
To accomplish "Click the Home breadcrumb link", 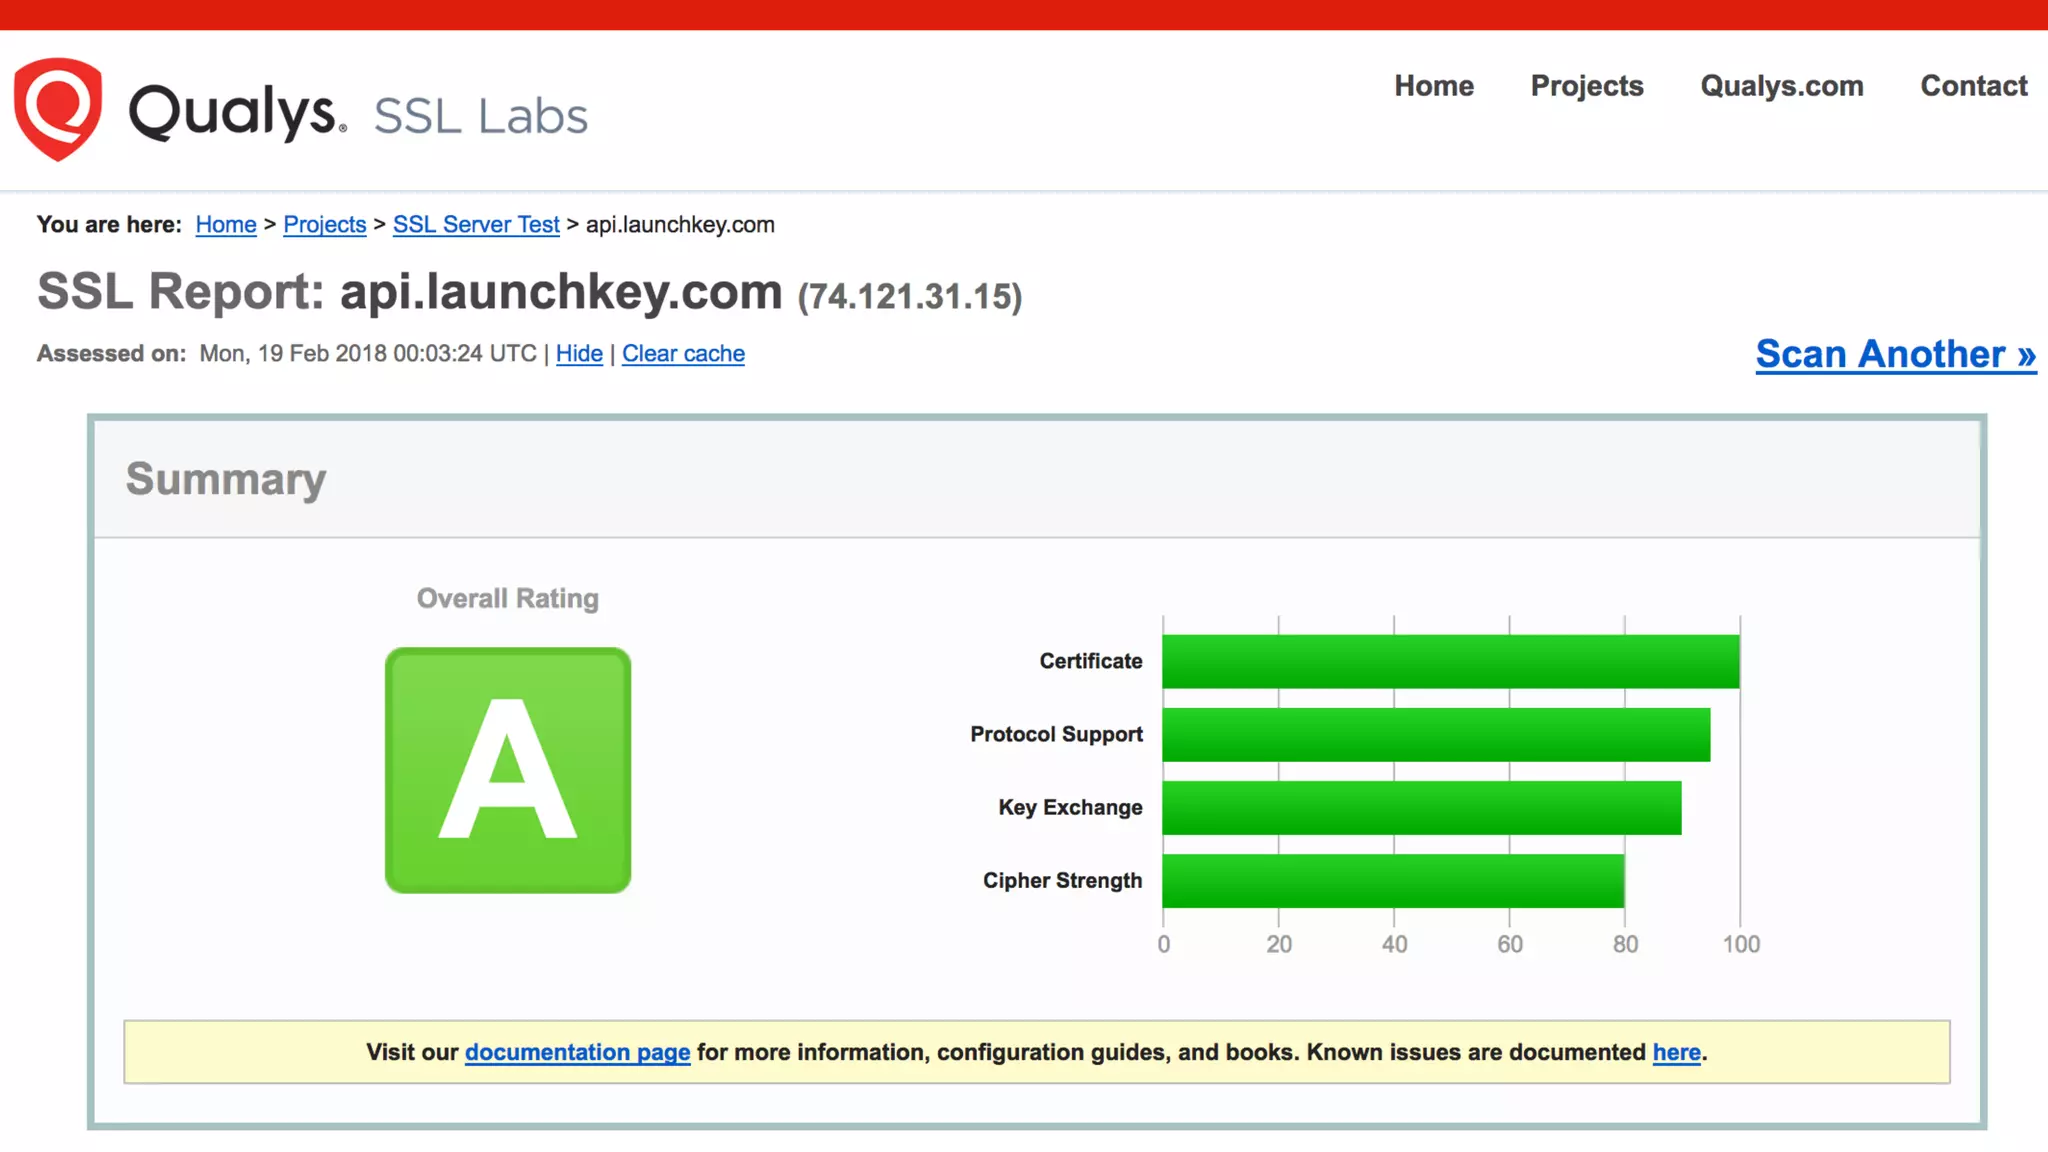I will [x=226, y=224].
